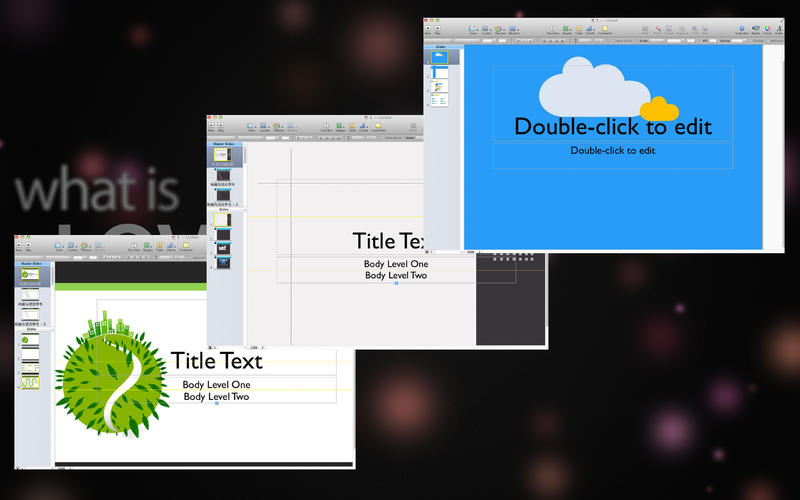Insert Text Box in middle gray window
The height and width of the screenshot is (500, 800).
click(326, 127)
